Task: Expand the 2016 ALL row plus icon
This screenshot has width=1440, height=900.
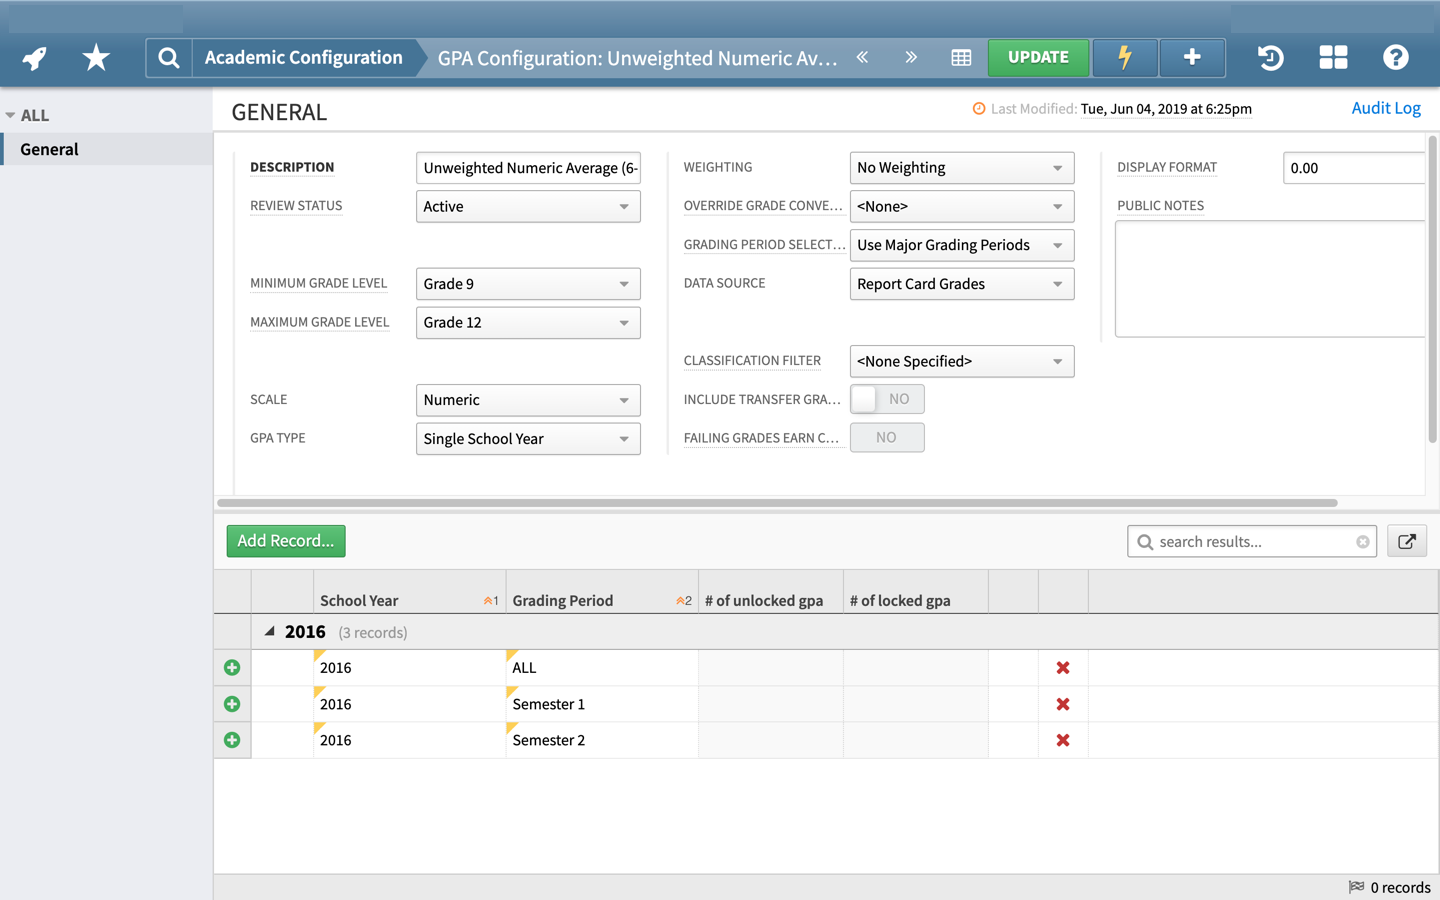Action: click(232, 668)
